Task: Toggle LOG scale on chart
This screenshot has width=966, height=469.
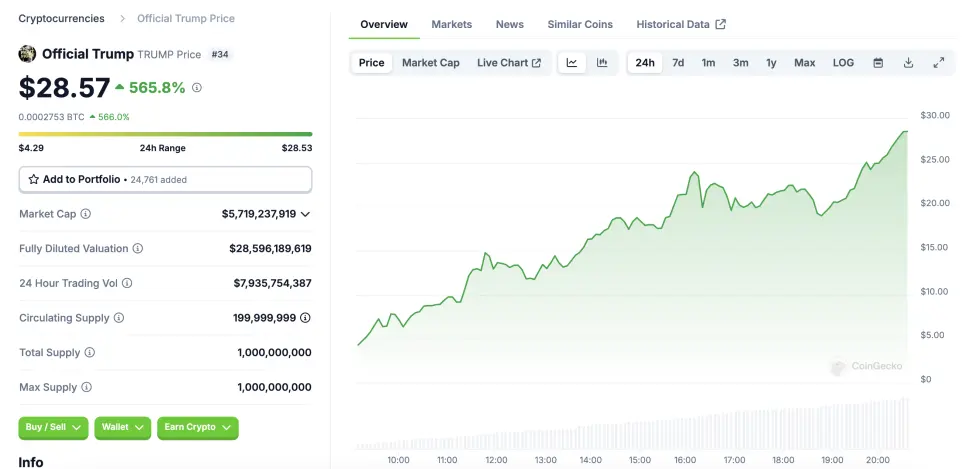Action: coord(843,63)
